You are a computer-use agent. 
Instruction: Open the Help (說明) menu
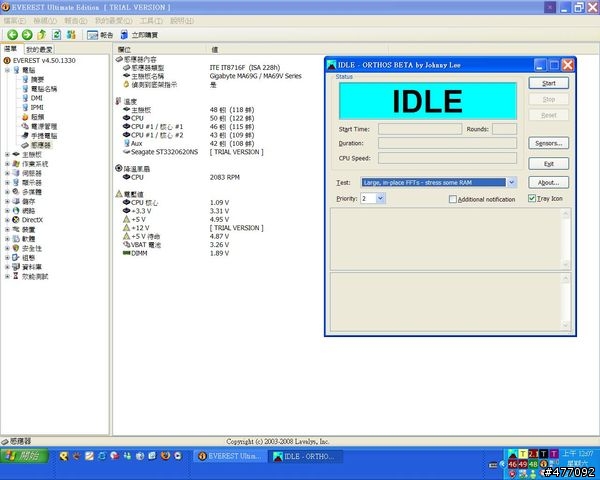[x=181, y=21]
